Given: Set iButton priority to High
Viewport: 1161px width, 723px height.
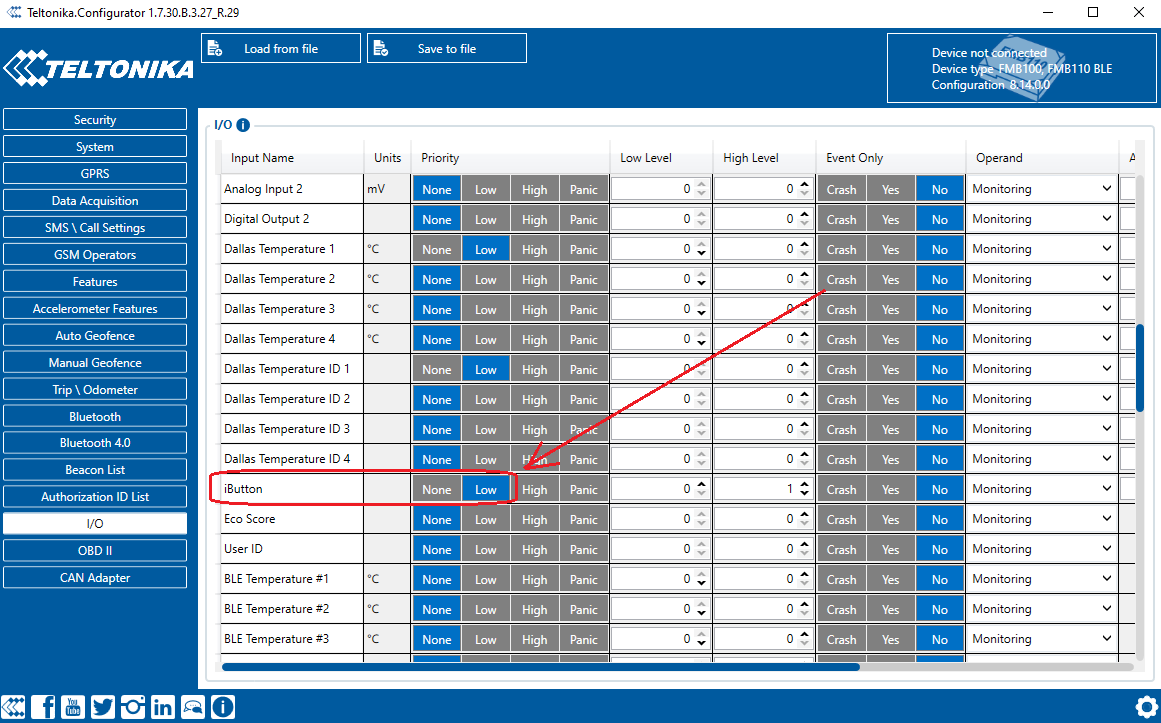Looking at the screenshot, I should 535,490.
